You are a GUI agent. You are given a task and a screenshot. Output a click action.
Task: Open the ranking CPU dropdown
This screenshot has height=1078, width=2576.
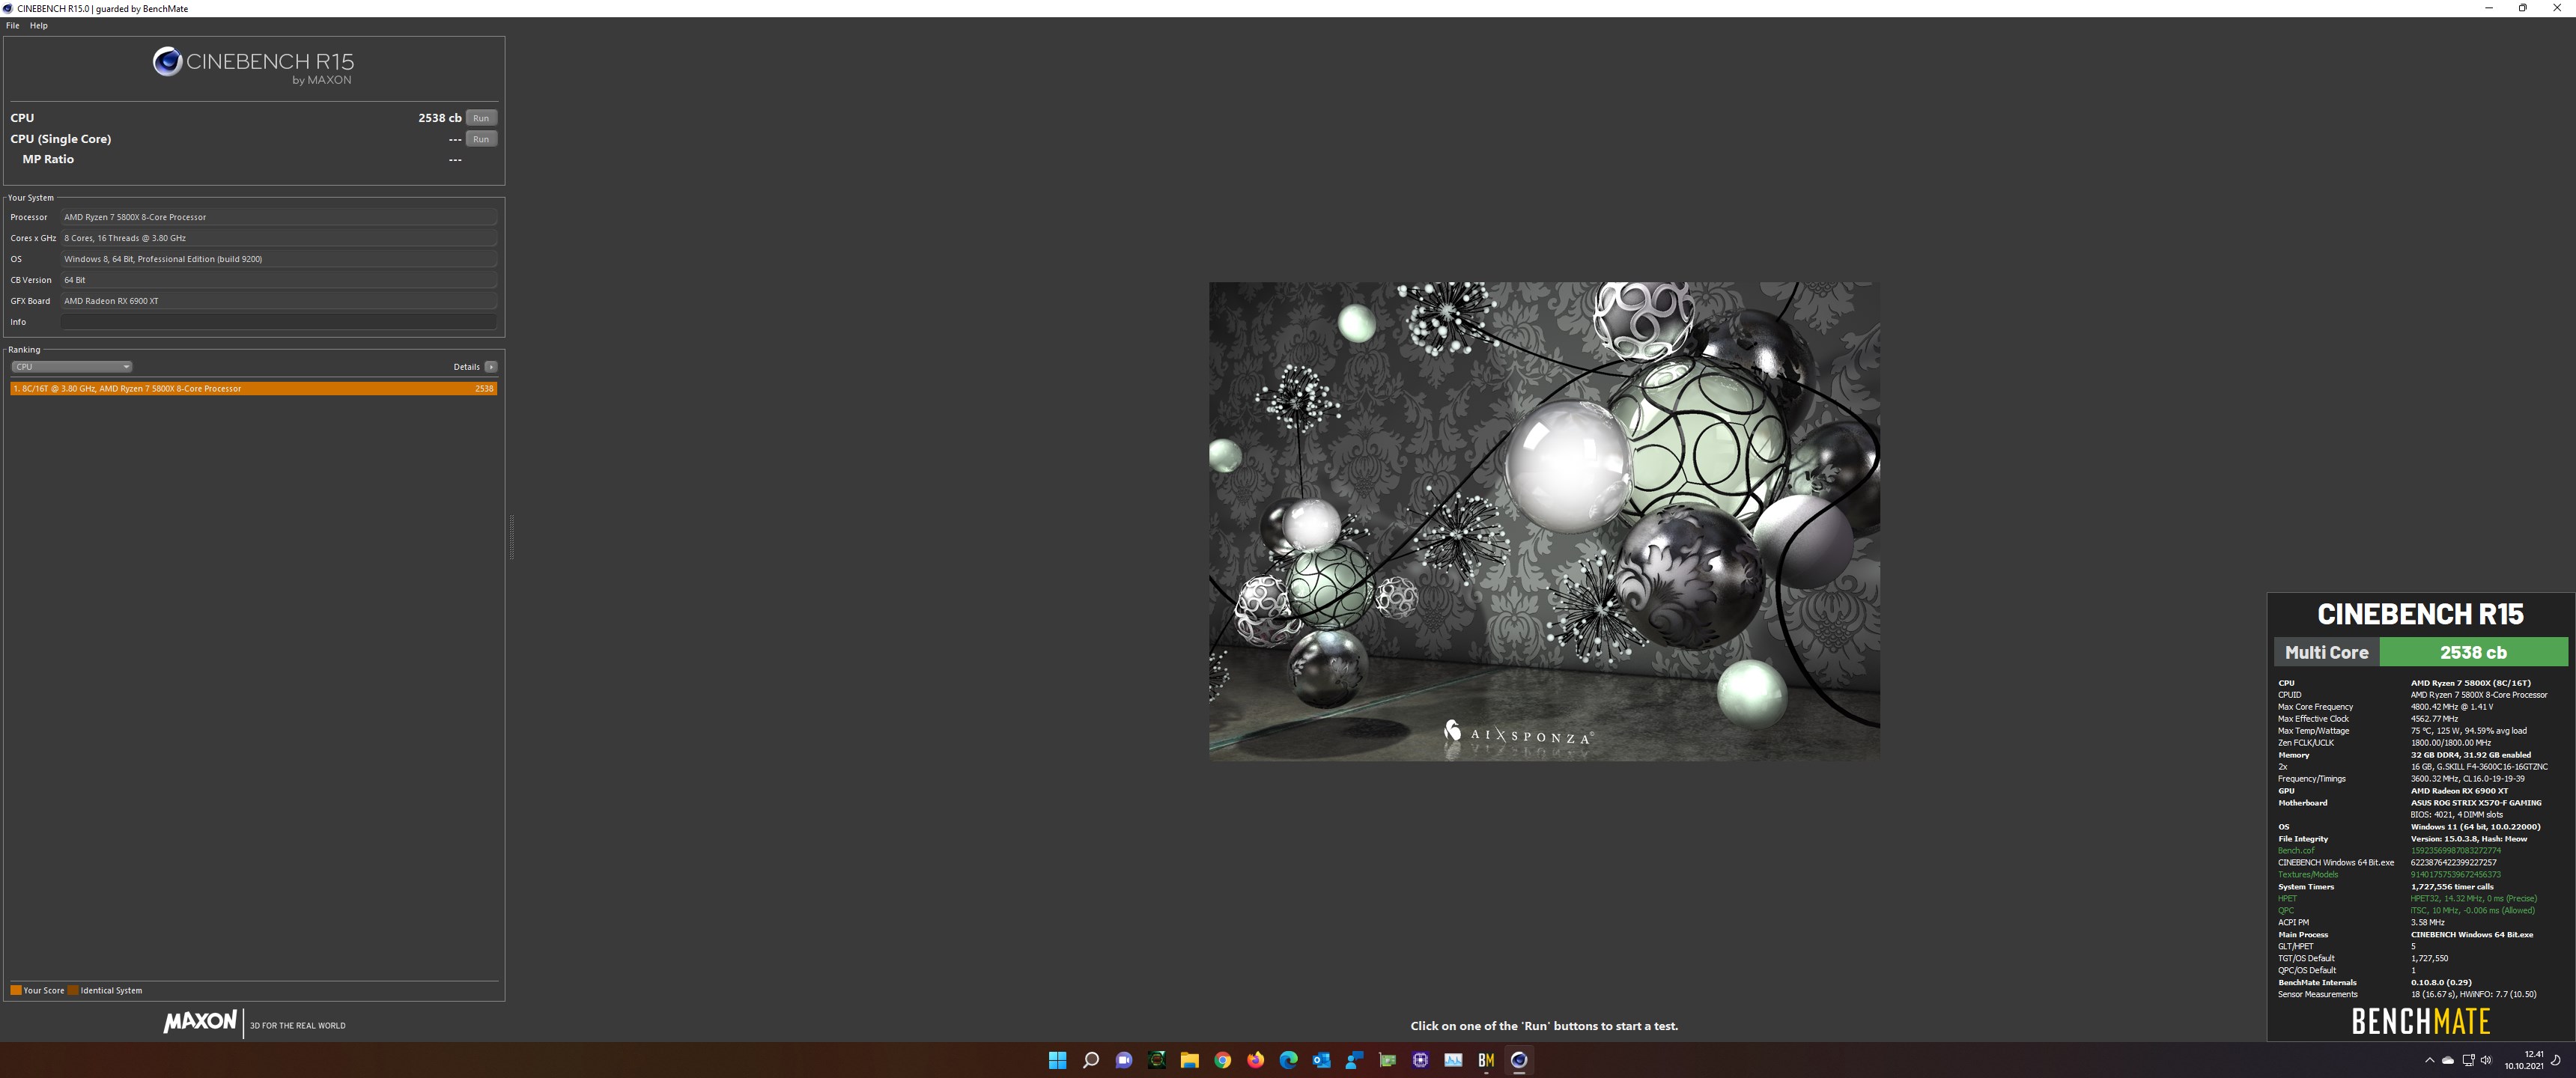tap(71, 367)
